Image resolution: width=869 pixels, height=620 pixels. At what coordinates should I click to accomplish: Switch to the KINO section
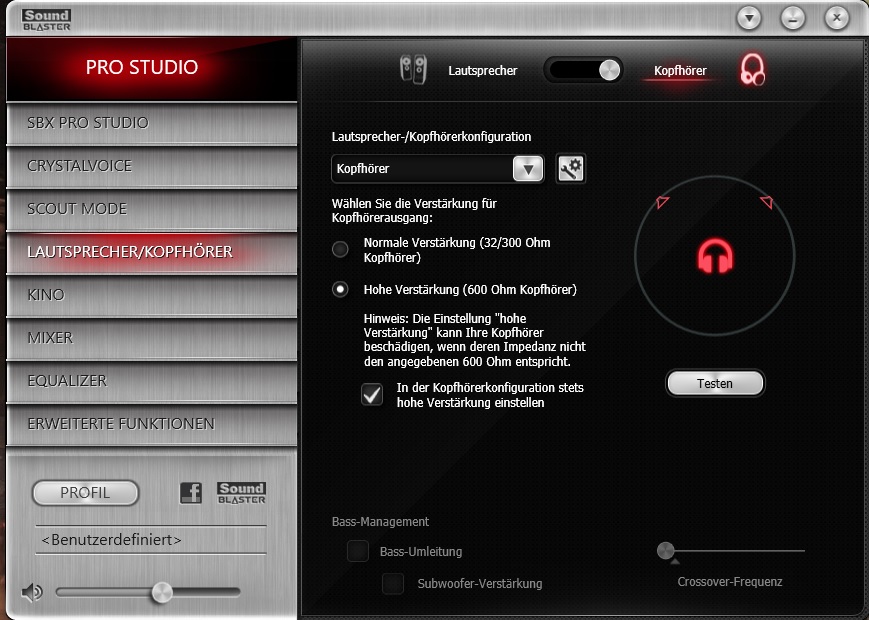tap(152, 295)
